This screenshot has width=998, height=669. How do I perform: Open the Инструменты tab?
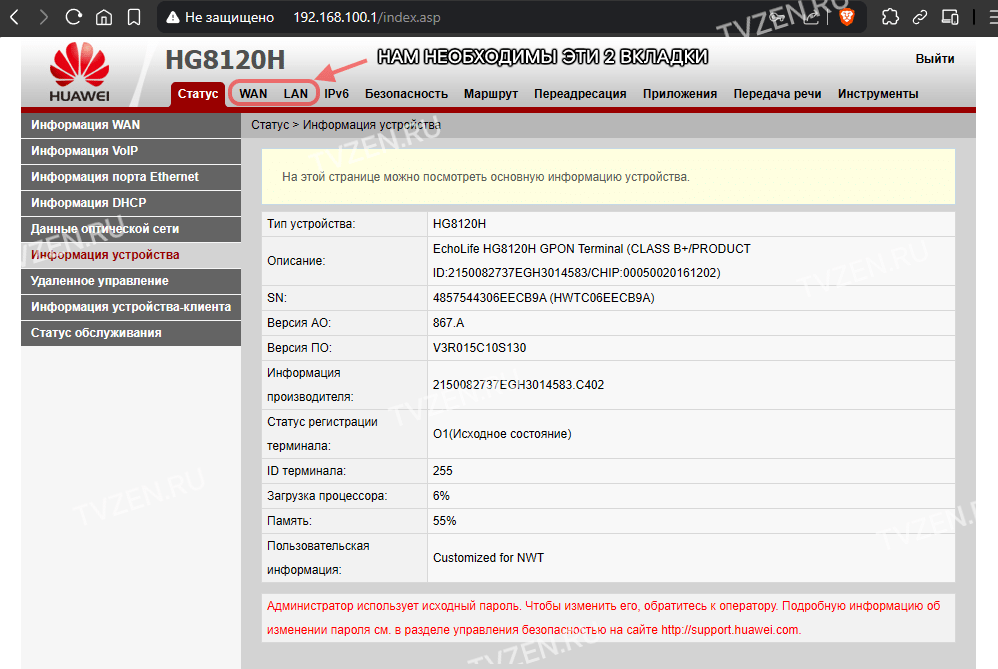pyautogui.click(x=878, y=94)
